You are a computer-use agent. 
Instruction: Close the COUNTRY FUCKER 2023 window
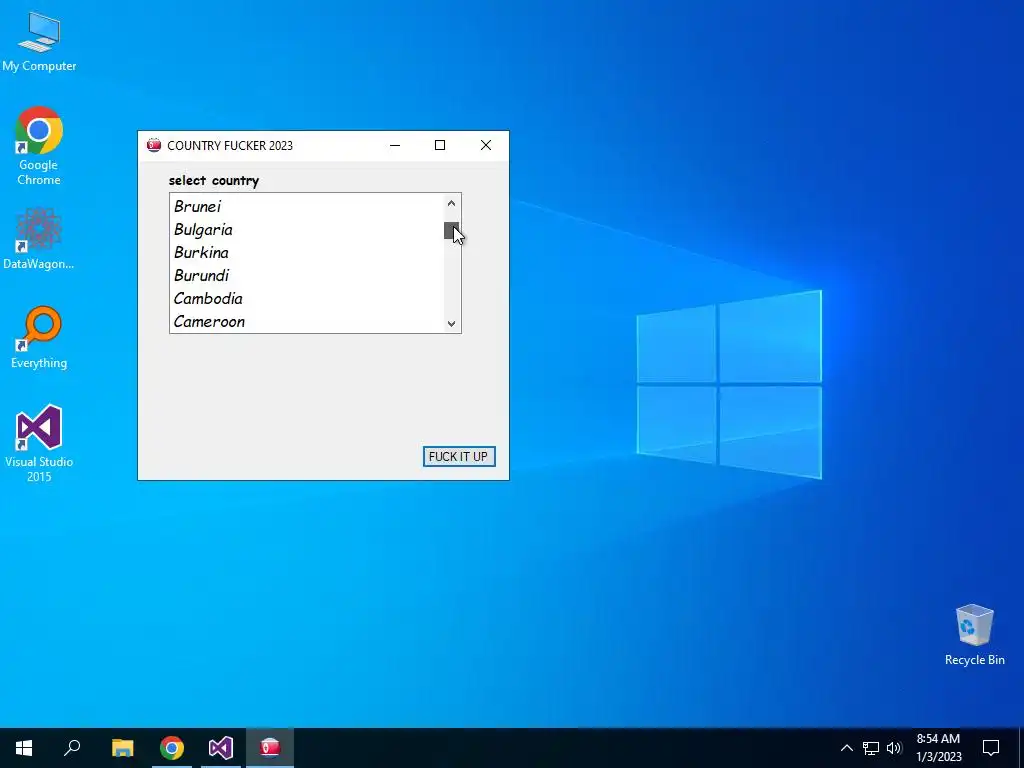[x=486, y=145]
